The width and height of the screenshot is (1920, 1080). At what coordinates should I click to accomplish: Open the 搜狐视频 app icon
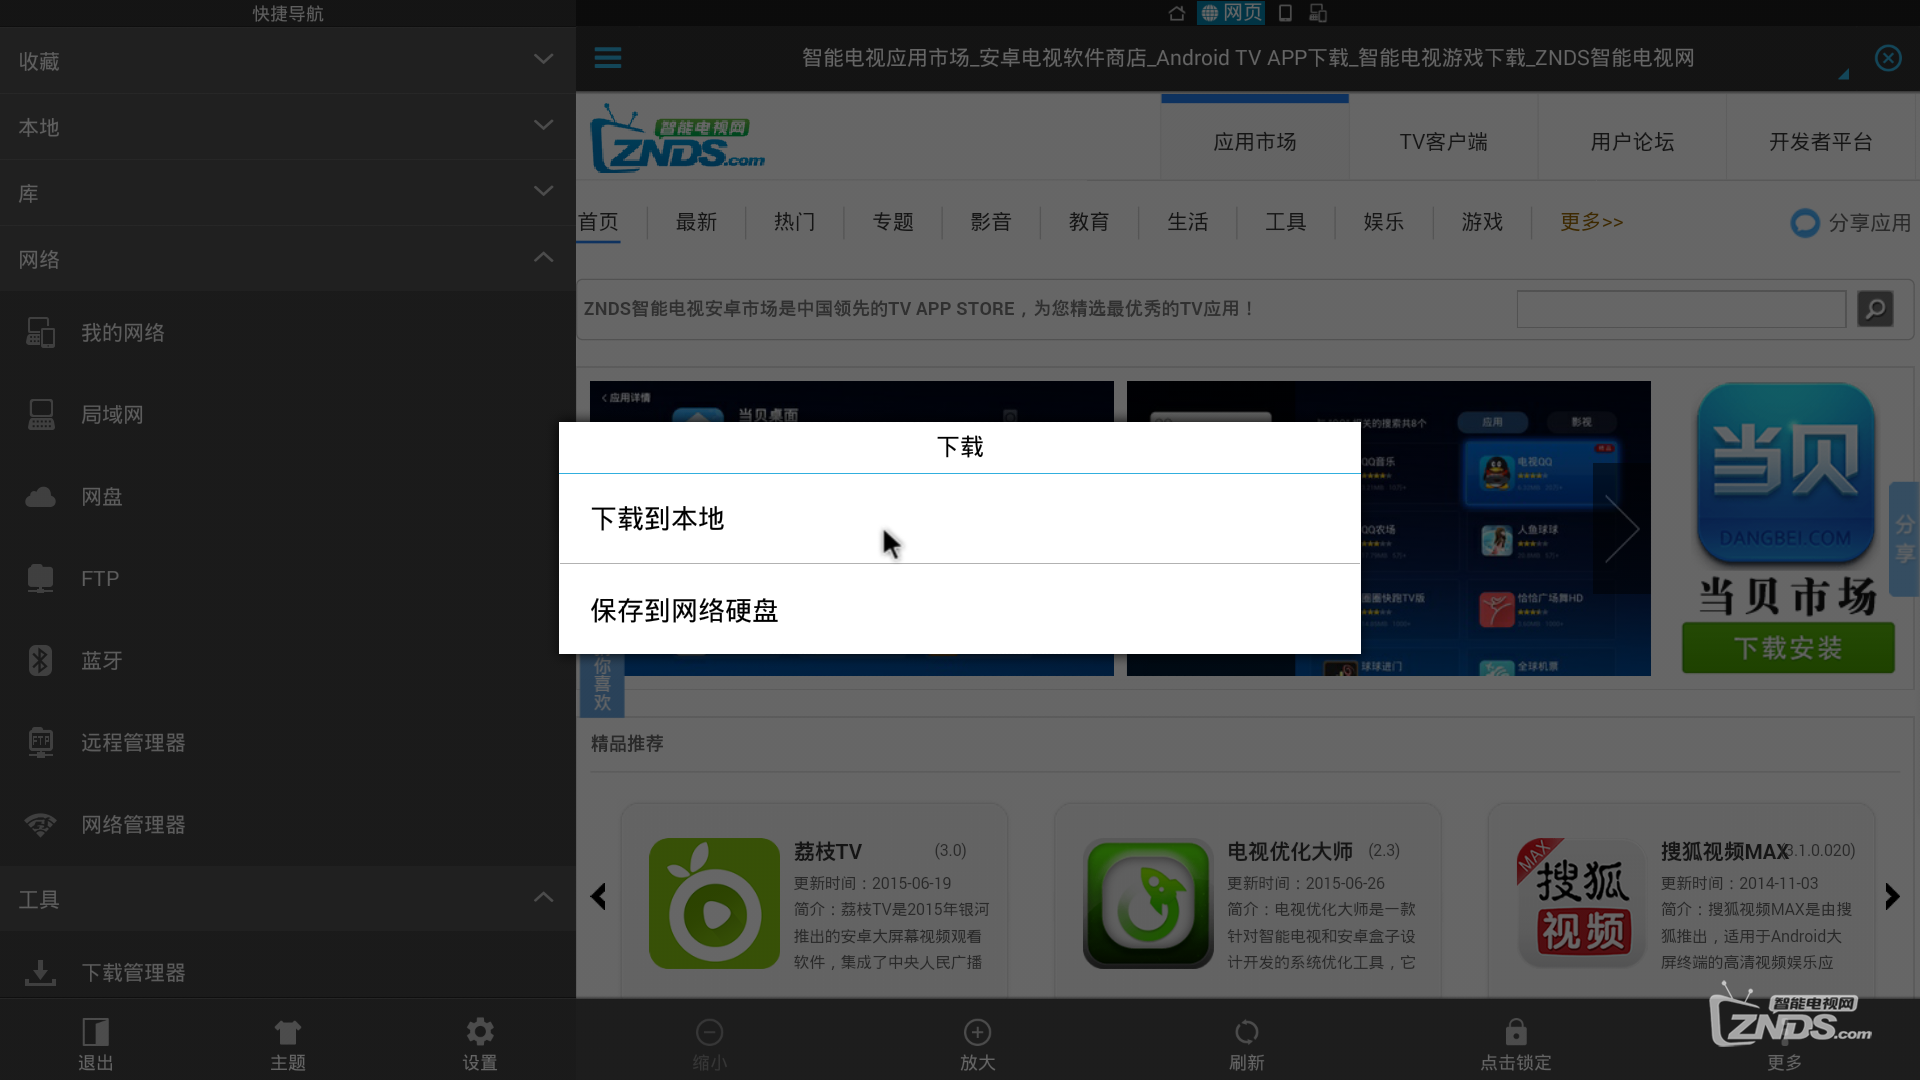coord(1582,903)
